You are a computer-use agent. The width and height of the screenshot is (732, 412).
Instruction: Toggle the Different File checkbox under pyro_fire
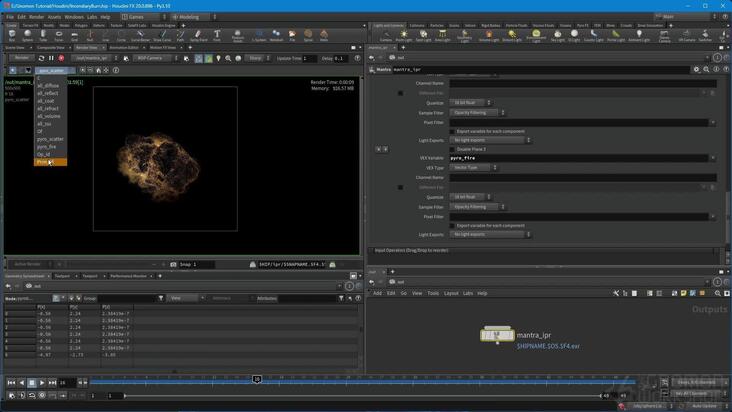(400, 188)
